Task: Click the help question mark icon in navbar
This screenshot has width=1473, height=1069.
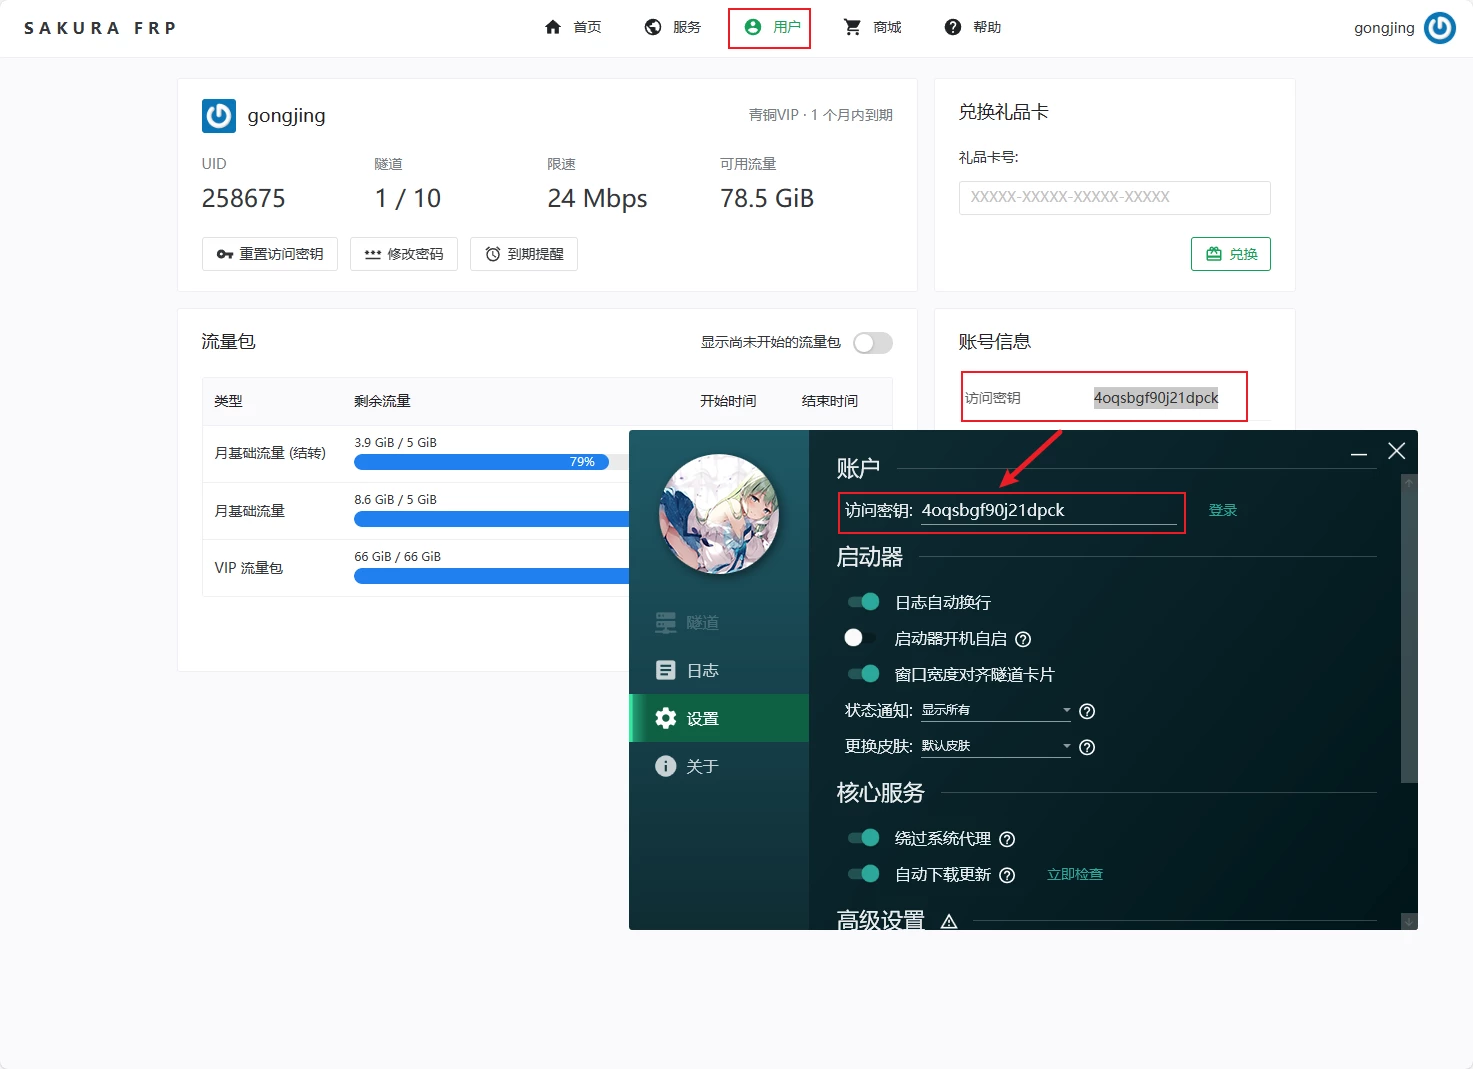Action: [953, 27]
